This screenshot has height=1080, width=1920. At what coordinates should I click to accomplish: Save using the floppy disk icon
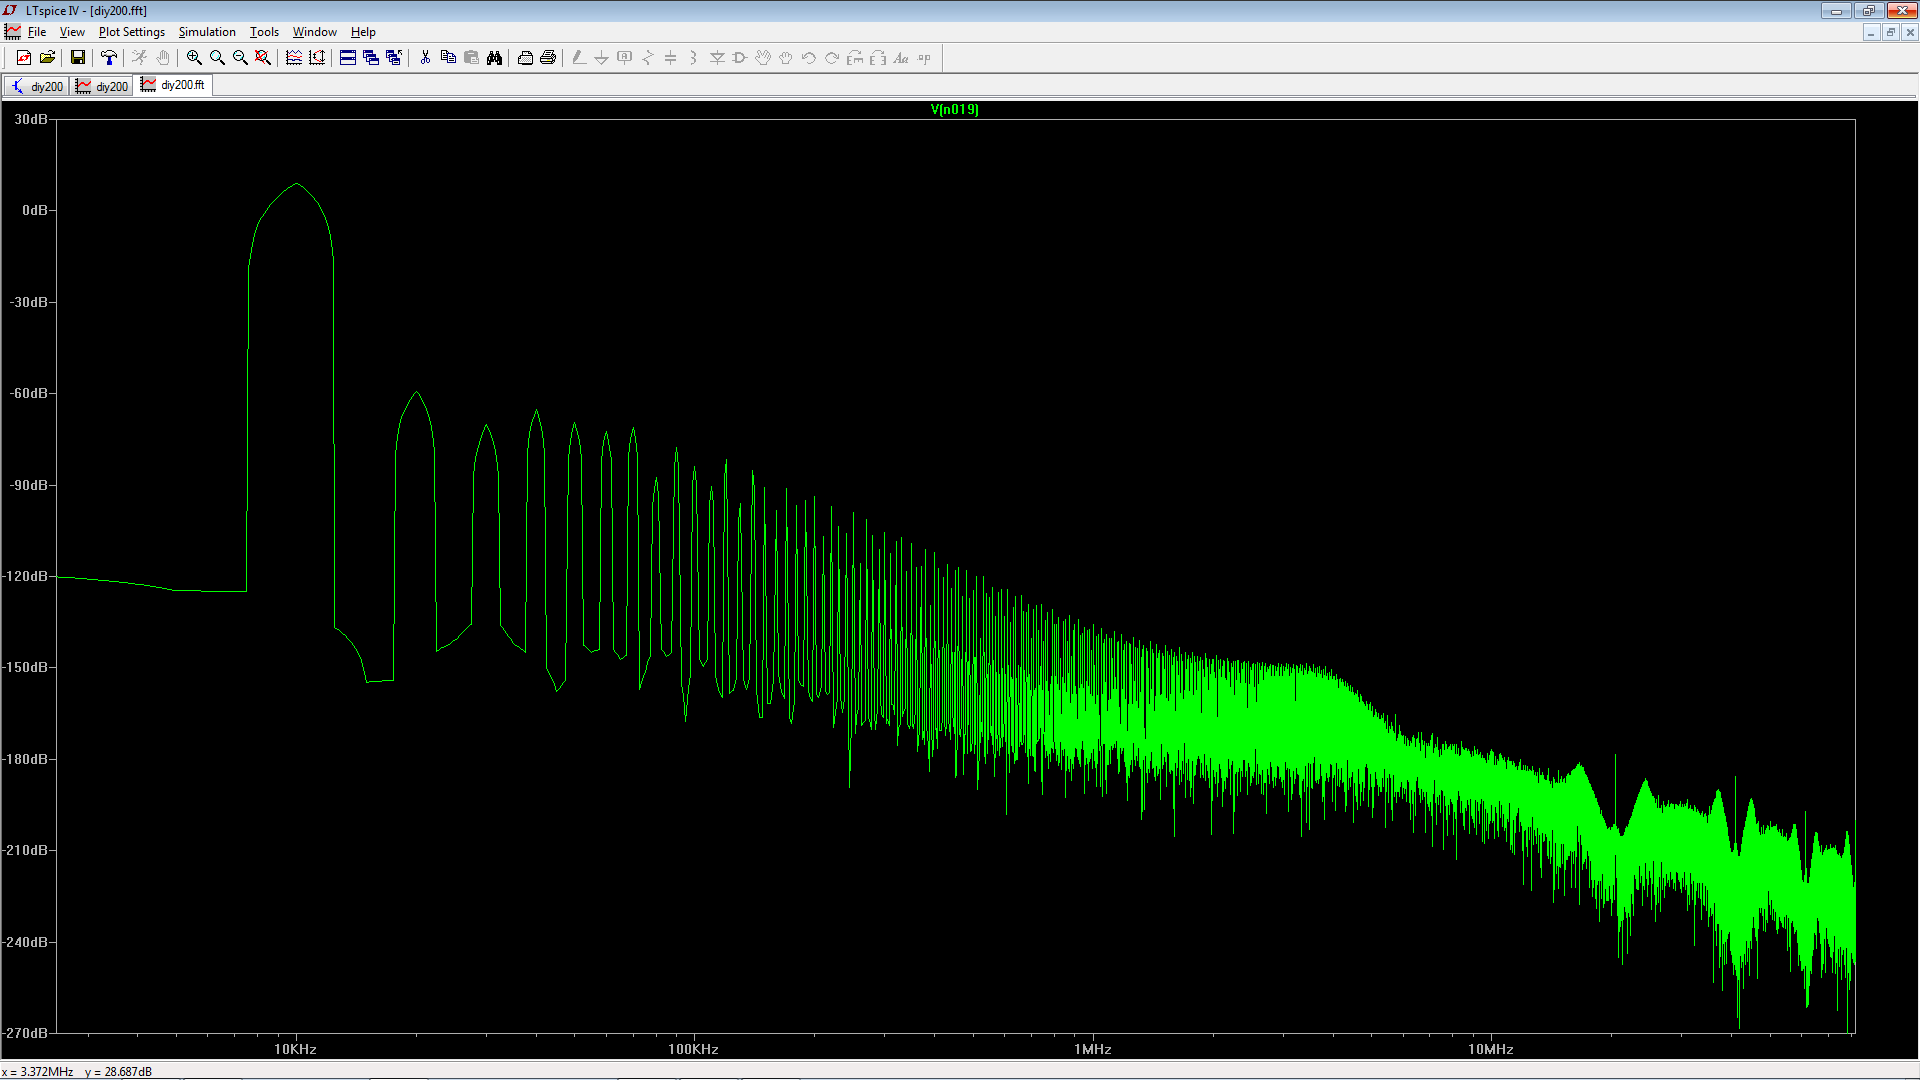click(x=78, y=58)
